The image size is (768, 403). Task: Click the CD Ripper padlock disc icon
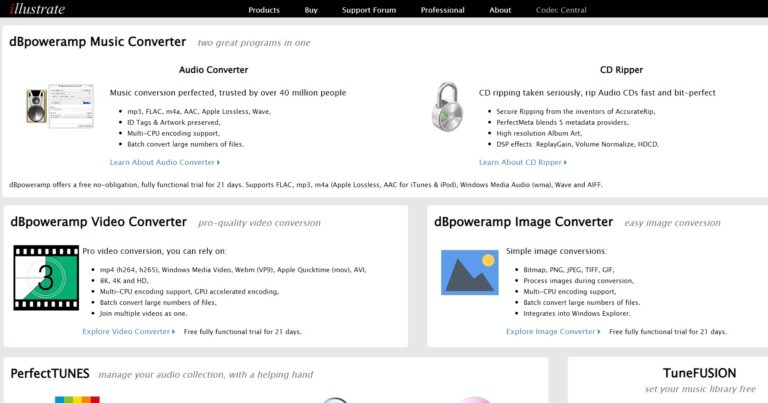(x=447, y=106)
